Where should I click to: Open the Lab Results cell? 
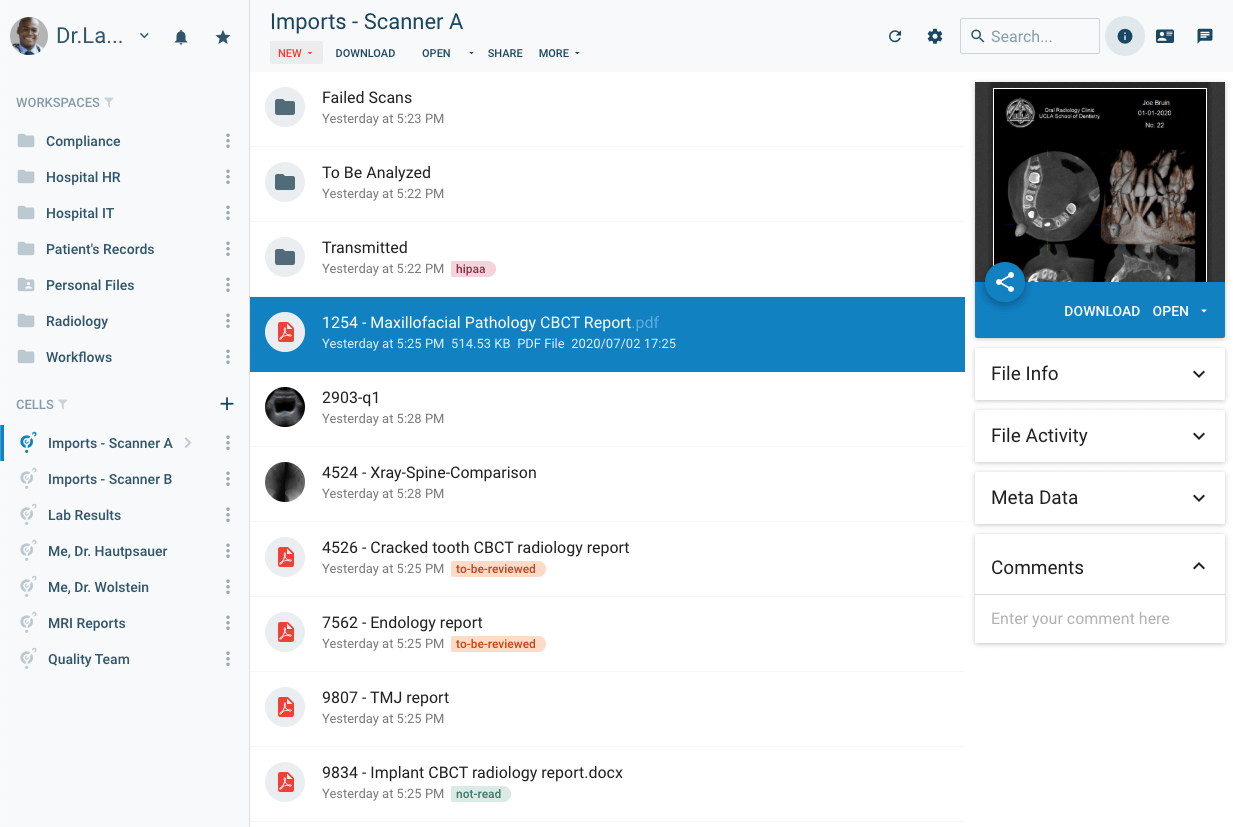click(x=84, y=515)
